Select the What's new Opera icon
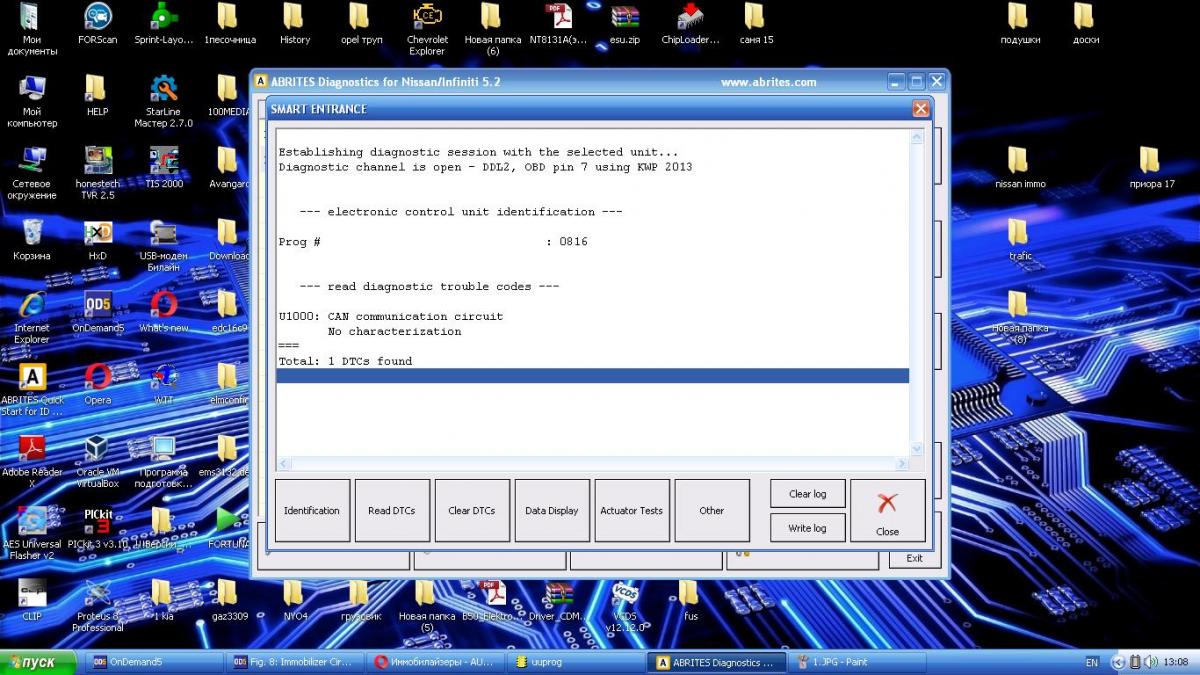The width and height of the screenshot is (1200, 675). pyautogui.click(x=163, y=312)
